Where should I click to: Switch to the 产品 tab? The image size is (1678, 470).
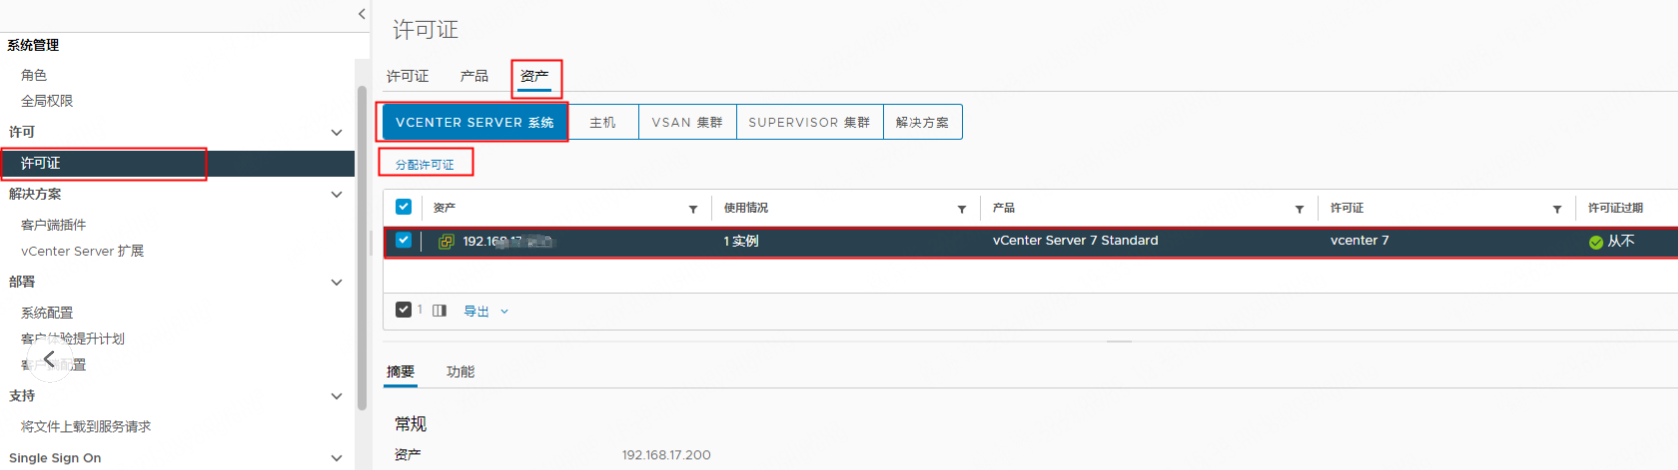coord(474,76)
